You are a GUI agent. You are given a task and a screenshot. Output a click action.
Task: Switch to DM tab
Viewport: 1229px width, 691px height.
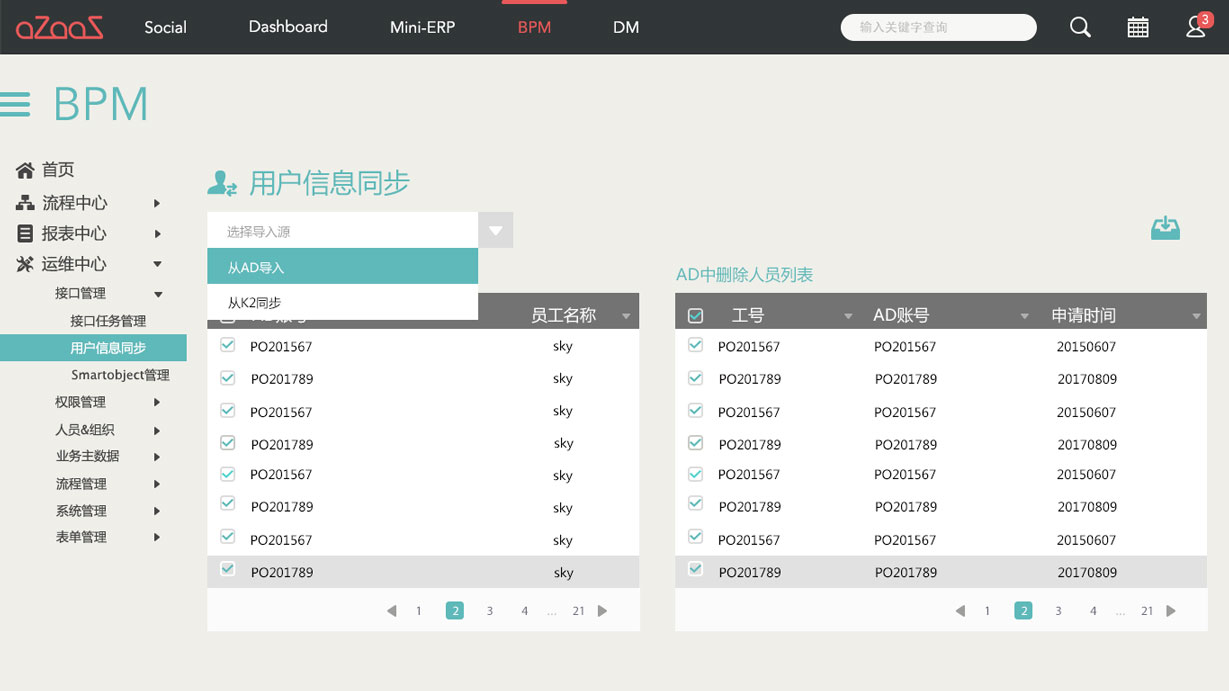pos(626,27)
